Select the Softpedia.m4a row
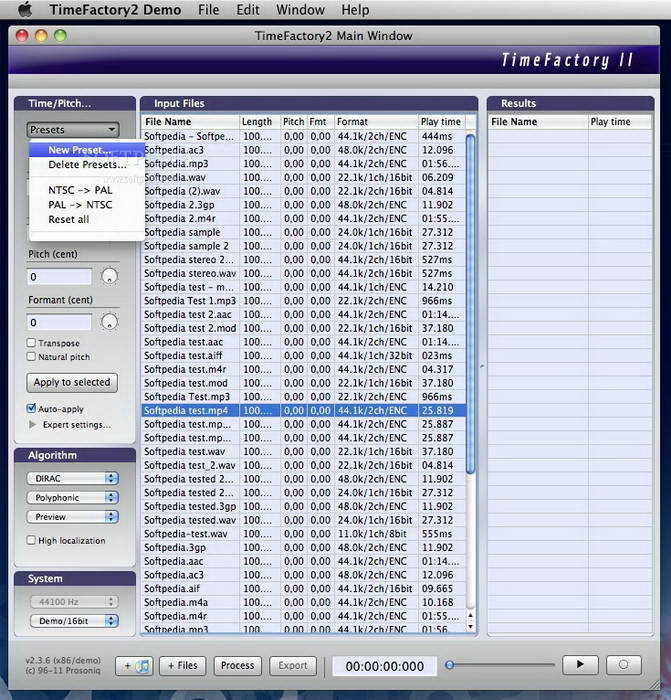 pyautogui.click(x=304, y=602)
